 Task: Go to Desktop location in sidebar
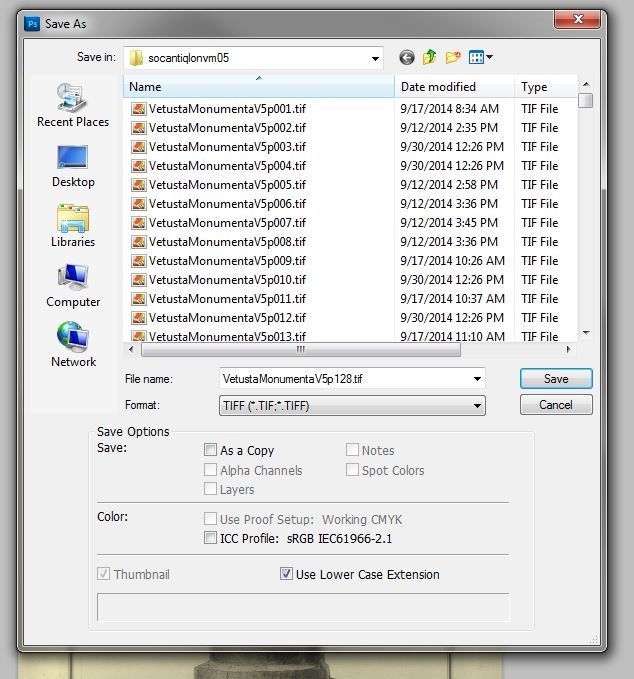[x=73, y=166]
